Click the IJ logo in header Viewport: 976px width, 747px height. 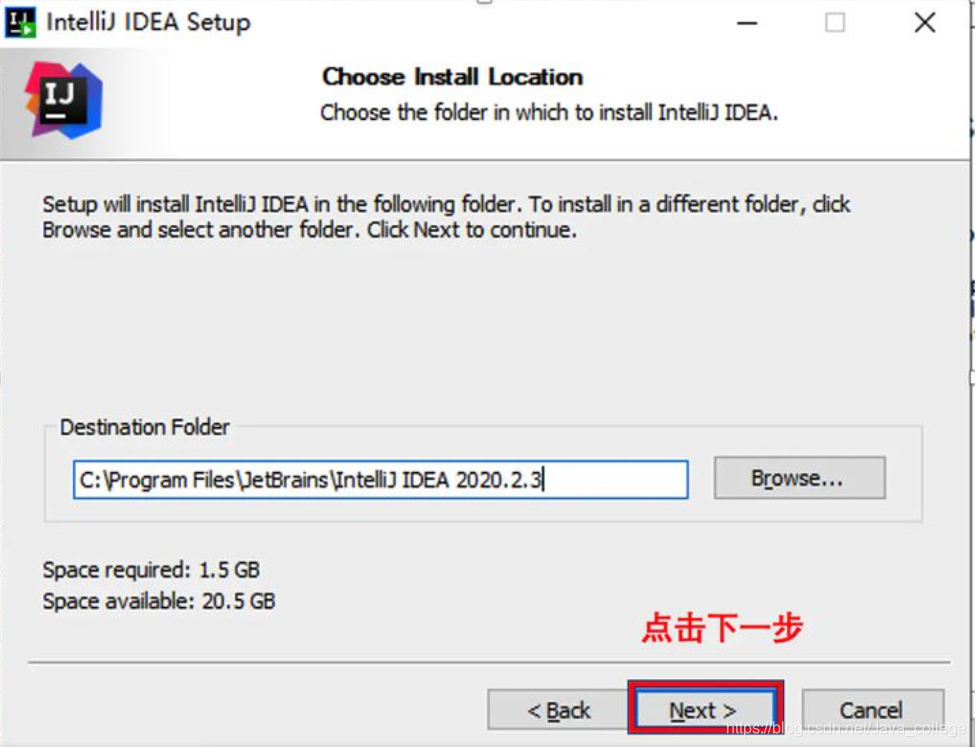point(63,100)
